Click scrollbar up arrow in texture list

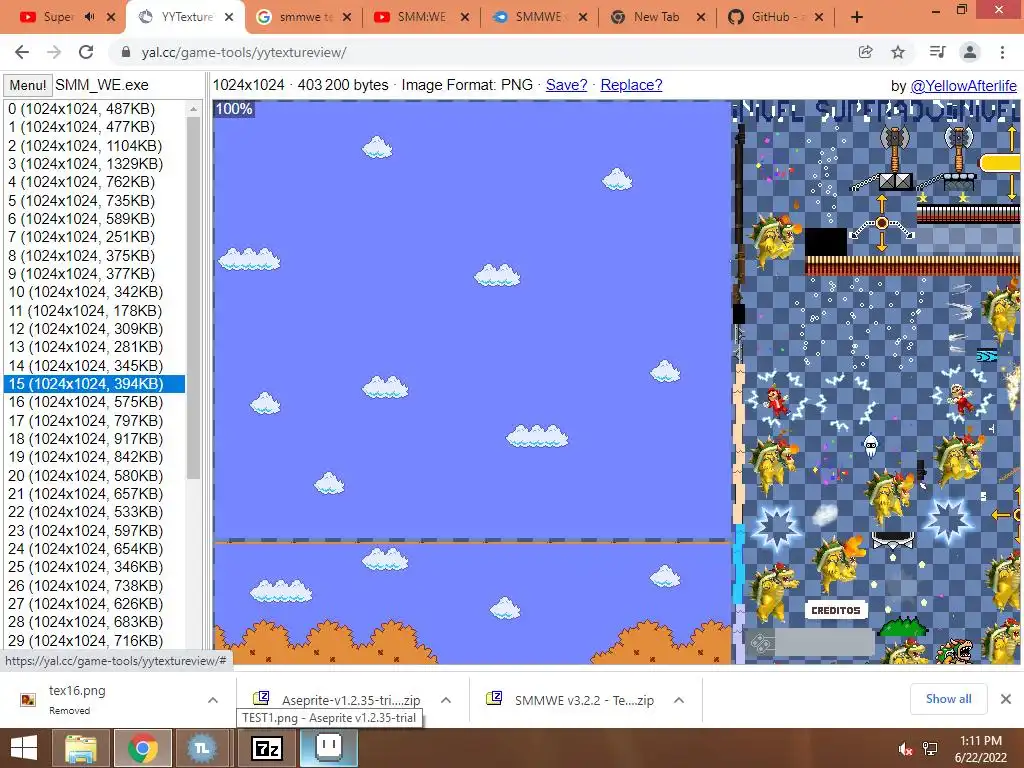point(193,109)
